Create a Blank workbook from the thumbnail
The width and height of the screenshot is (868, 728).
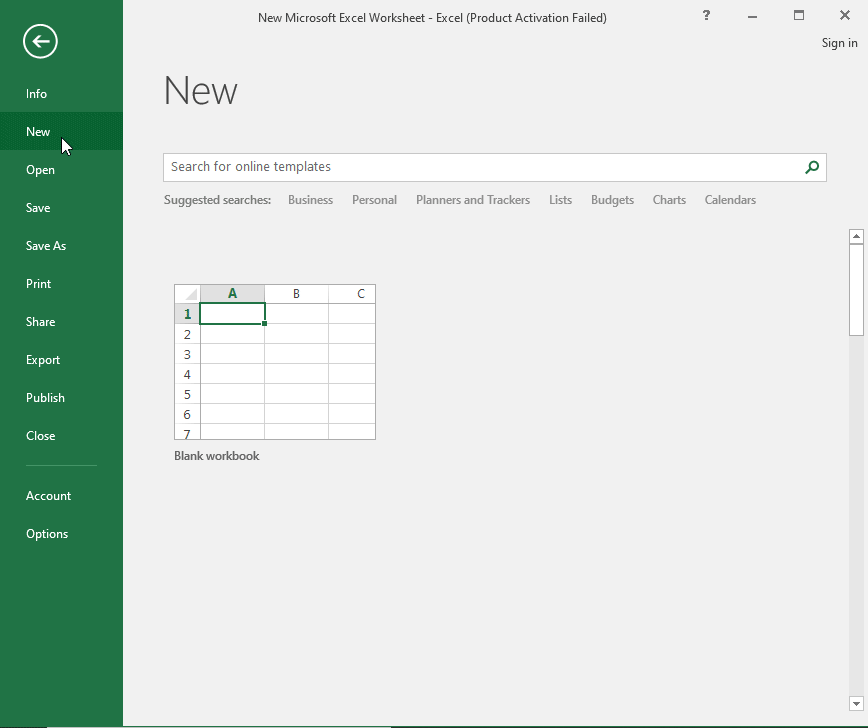coord(275,362)
